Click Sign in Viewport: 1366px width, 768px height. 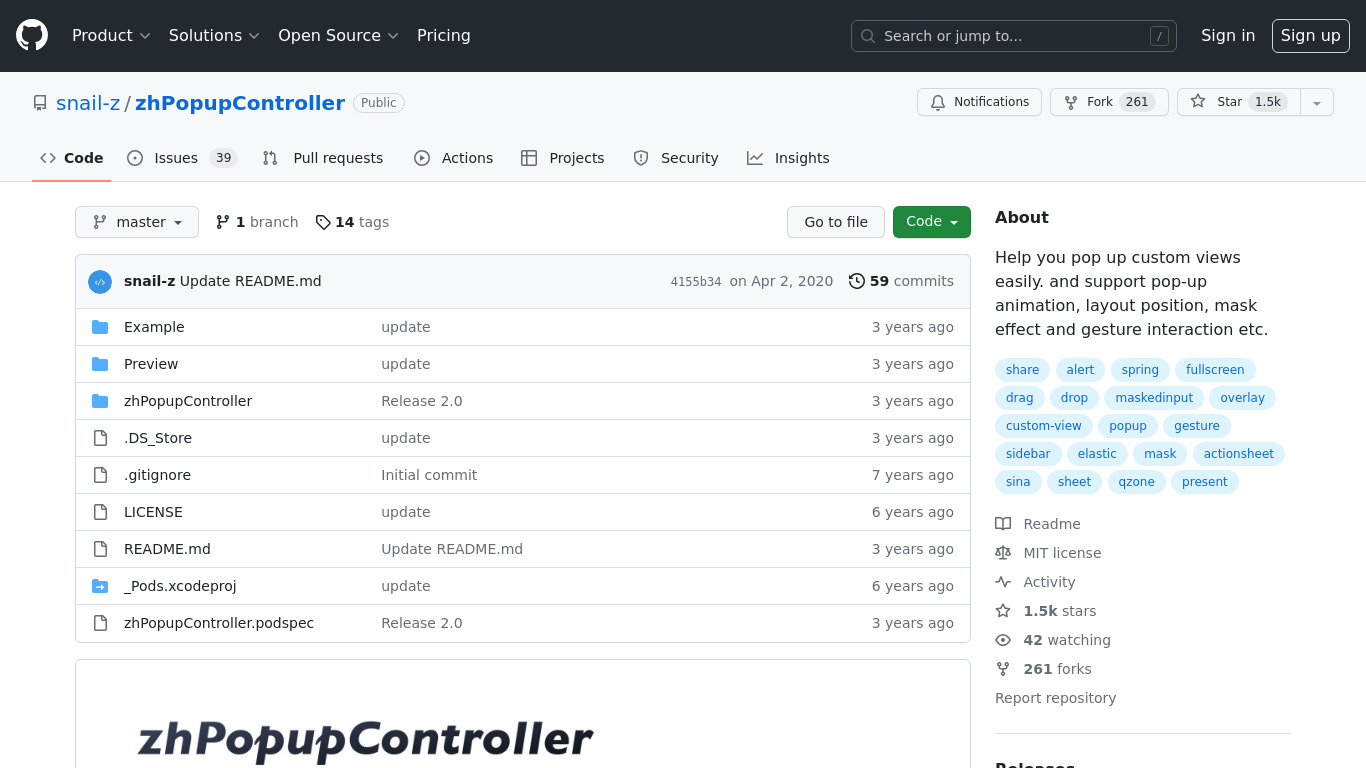click(1228, 36)
